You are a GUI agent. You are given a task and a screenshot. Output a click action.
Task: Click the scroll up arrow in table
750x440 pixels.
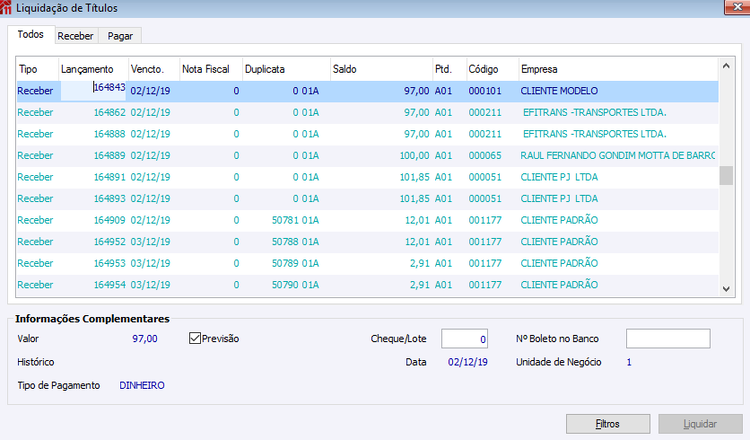click(726, 66)
